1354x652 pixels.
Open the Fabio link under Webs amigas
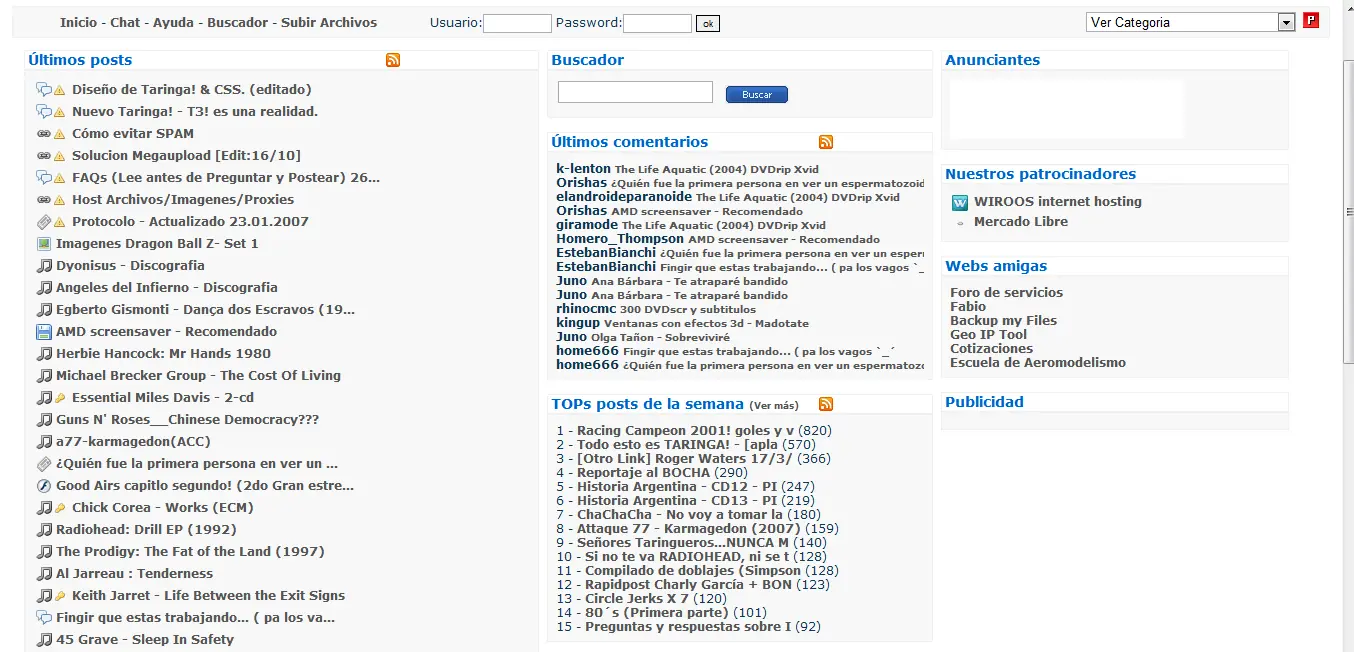[968, 306]
